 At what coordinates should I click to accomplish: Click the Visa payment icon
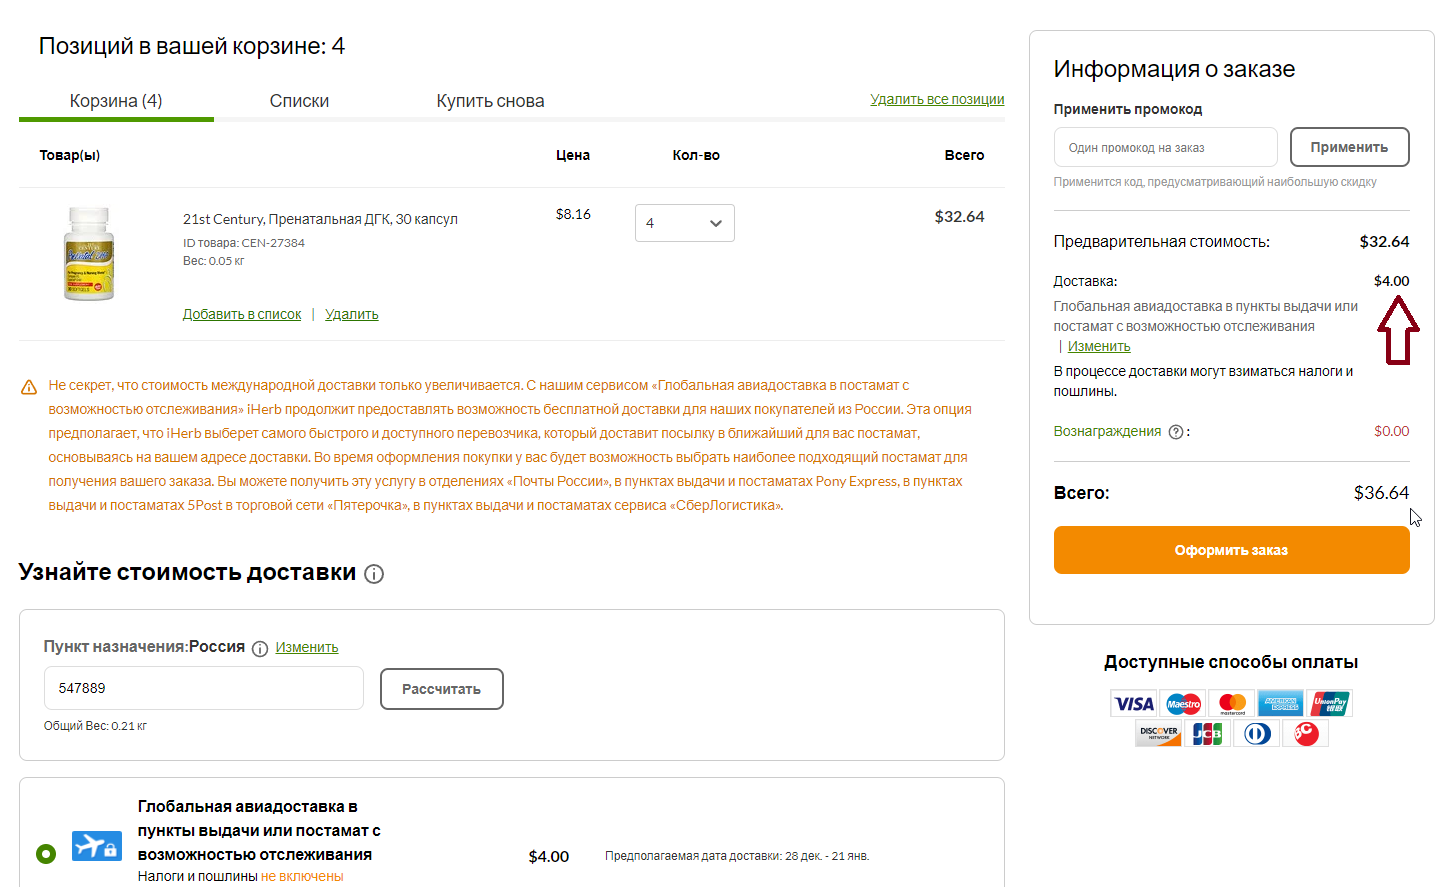[x=1133, y=704]
